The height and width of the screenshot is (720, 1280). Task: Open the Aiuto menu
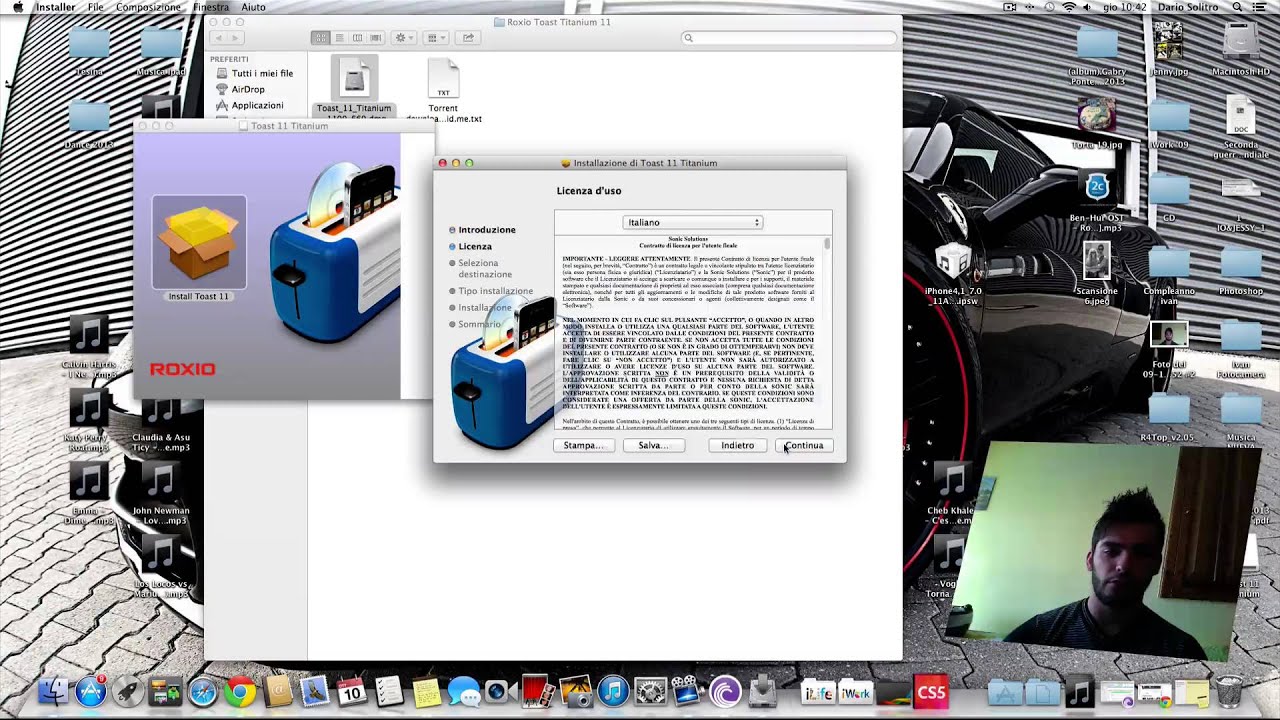click(x=254, y=7)
